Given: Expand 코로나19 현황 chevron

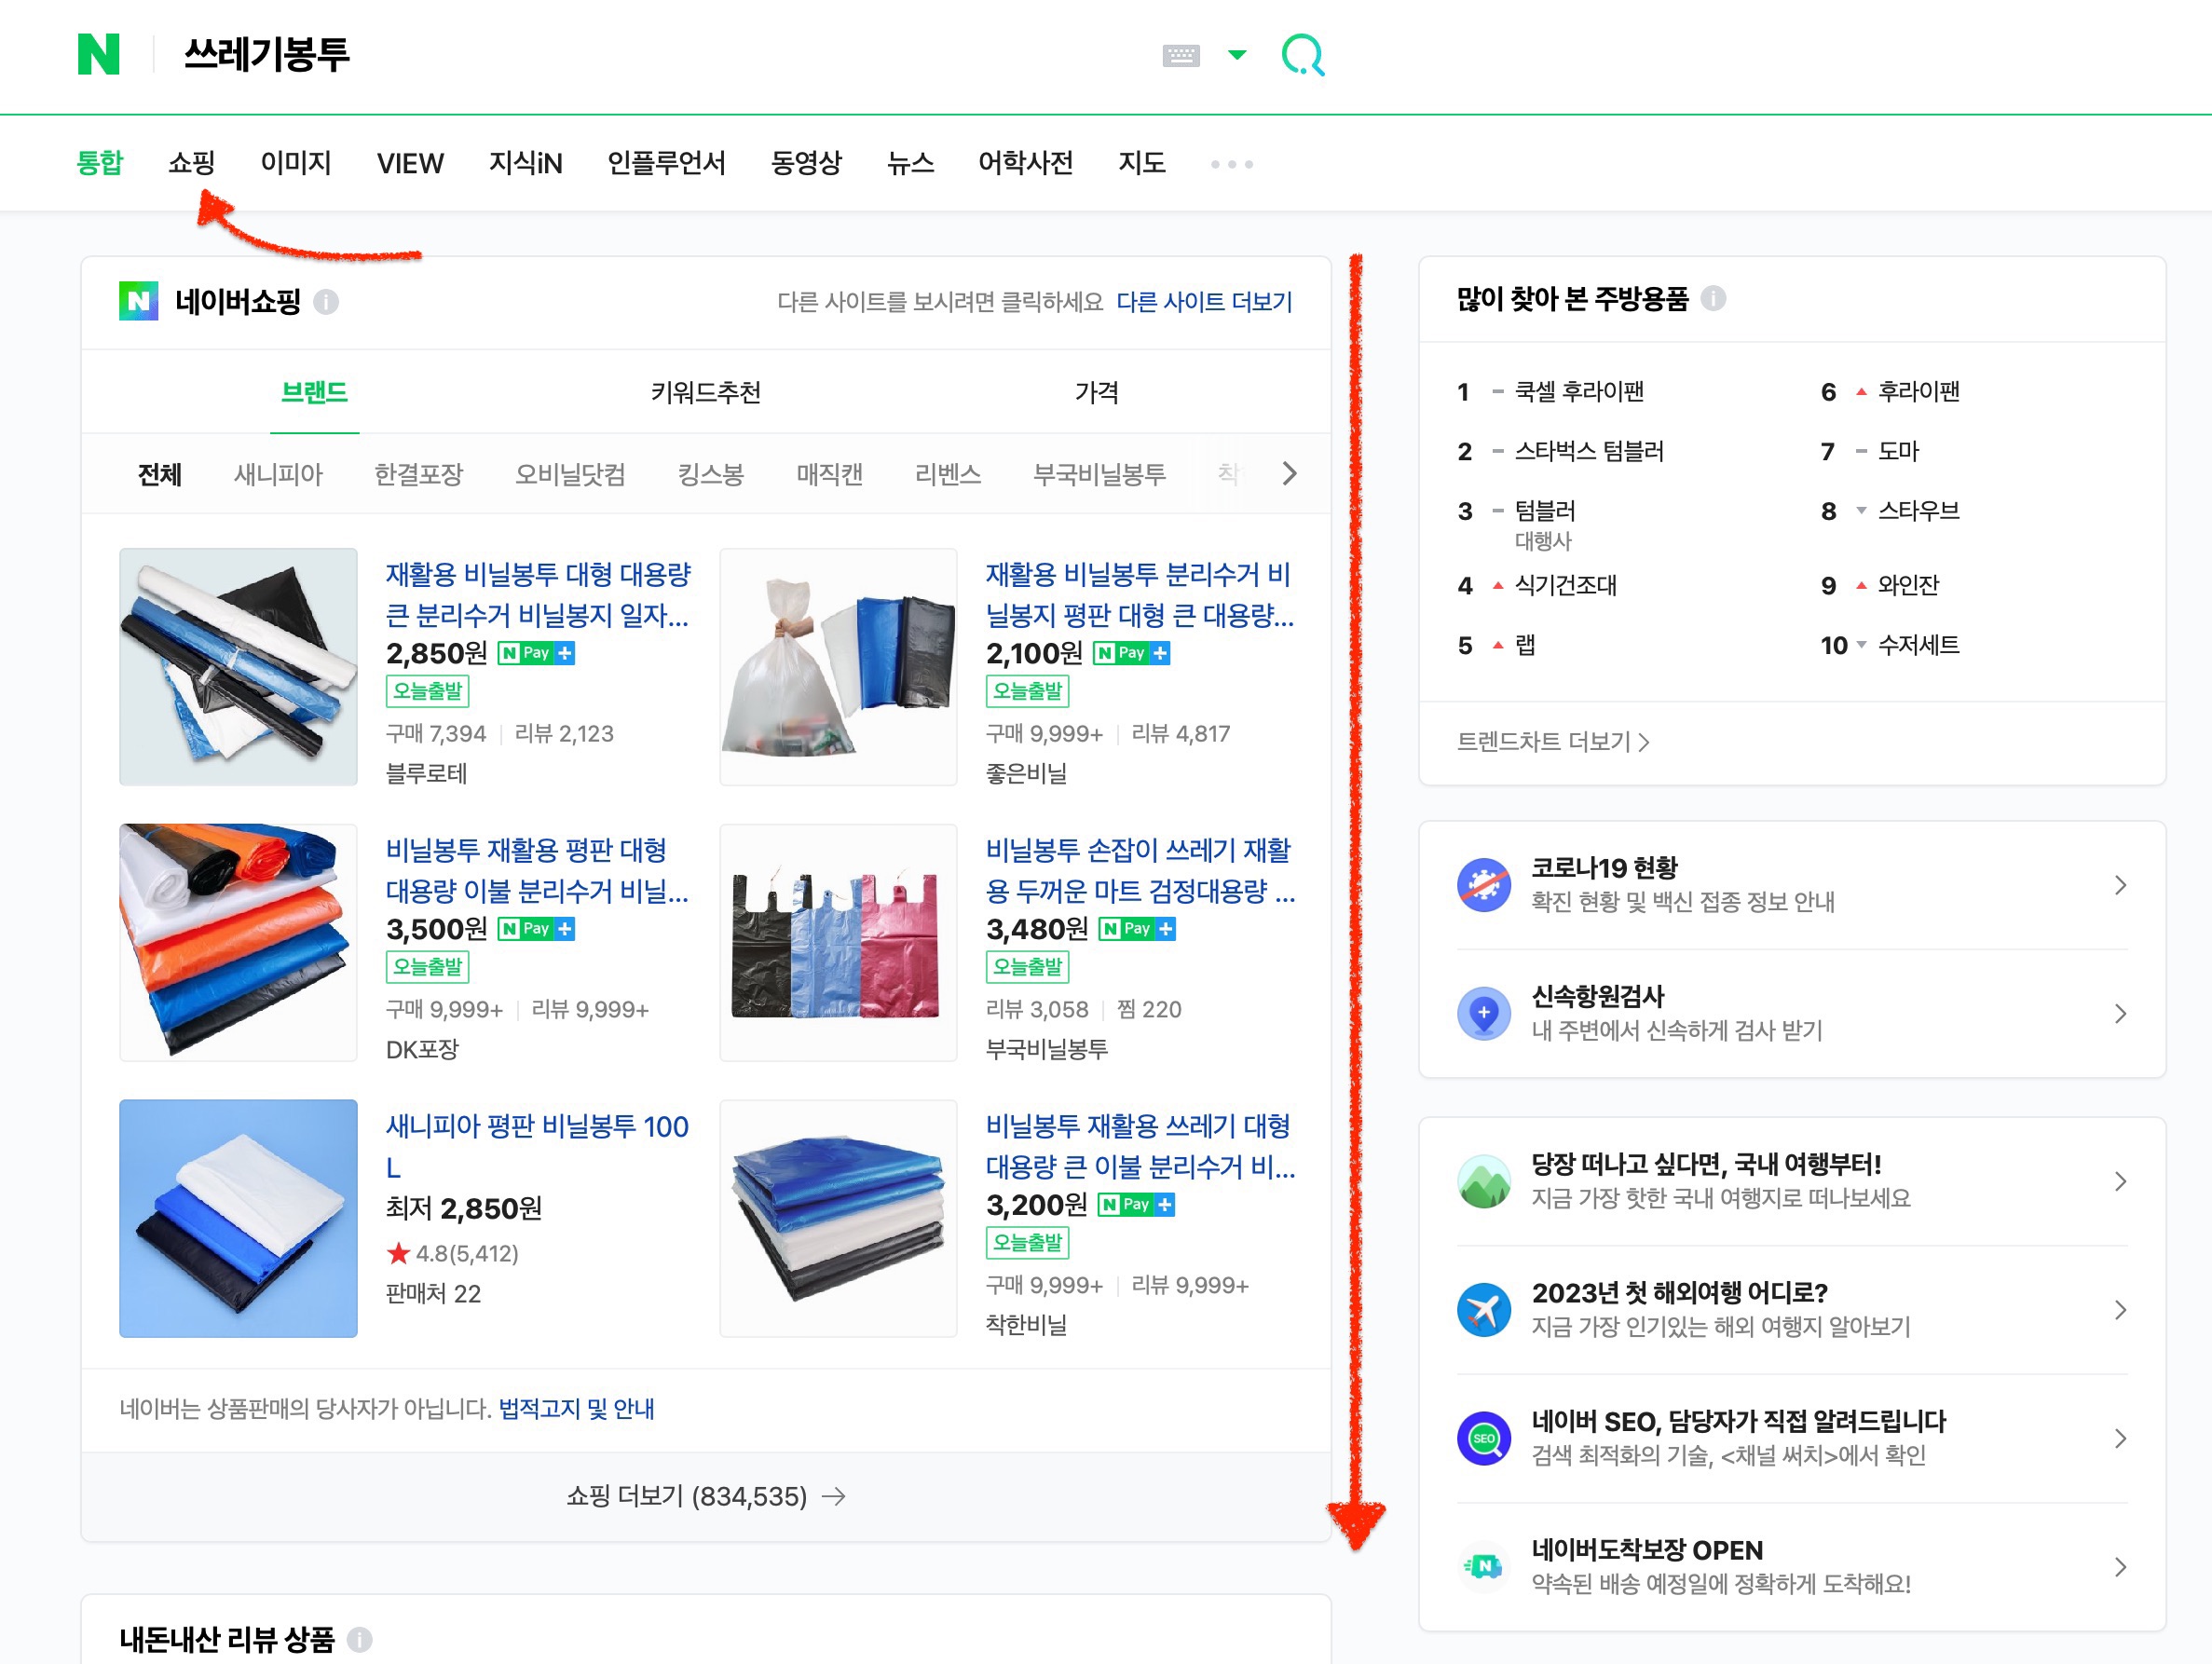Looking at the screenshot, I should [2120, 885].
